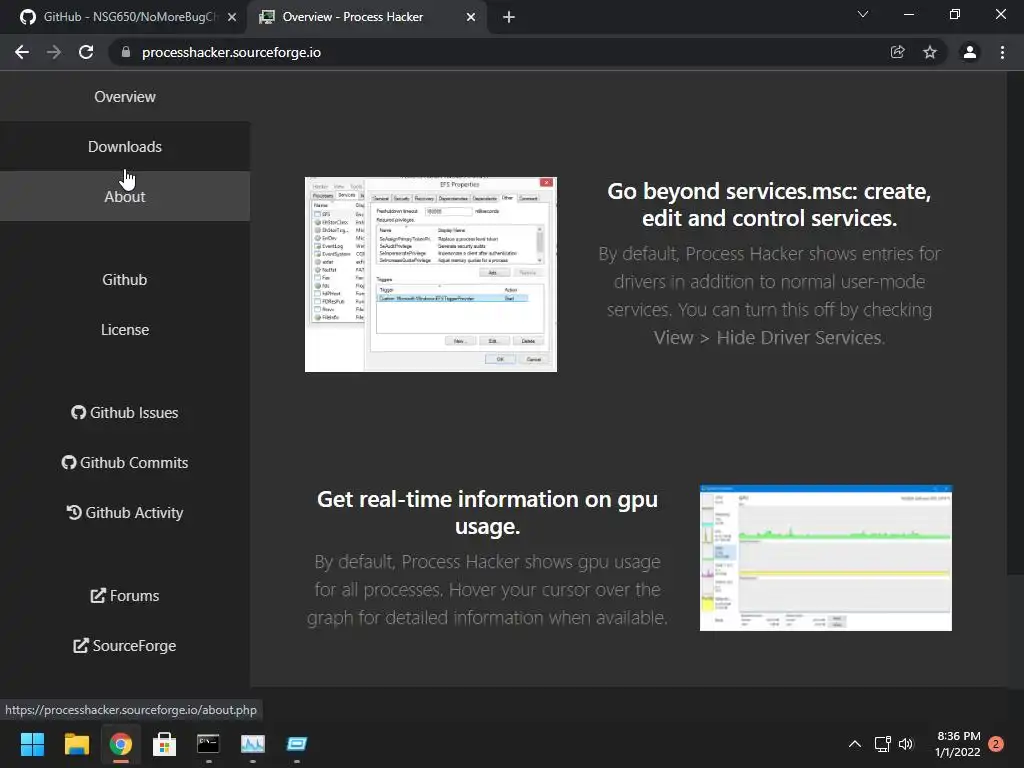The image size is (1024, 768).
Task: View site security lock info
Action: [126, 52]
